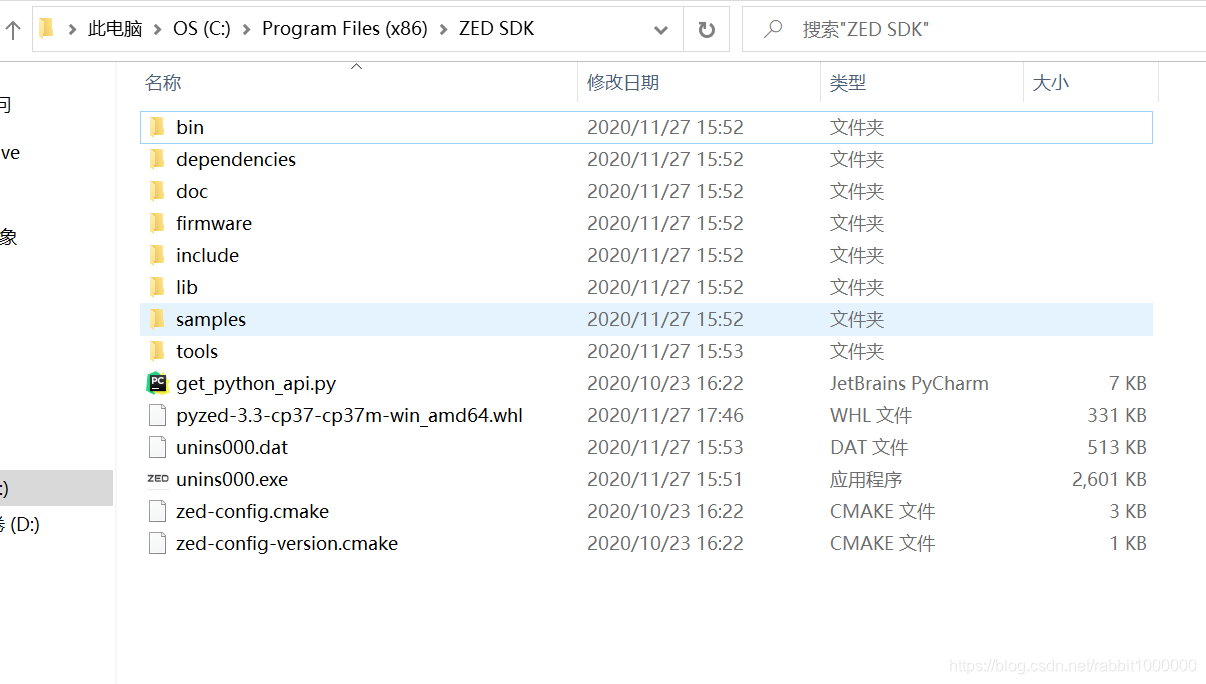This screenshot has height=684, width=1206.
Task: Open the address bar dropdown arrow
Action: point(660,28)
